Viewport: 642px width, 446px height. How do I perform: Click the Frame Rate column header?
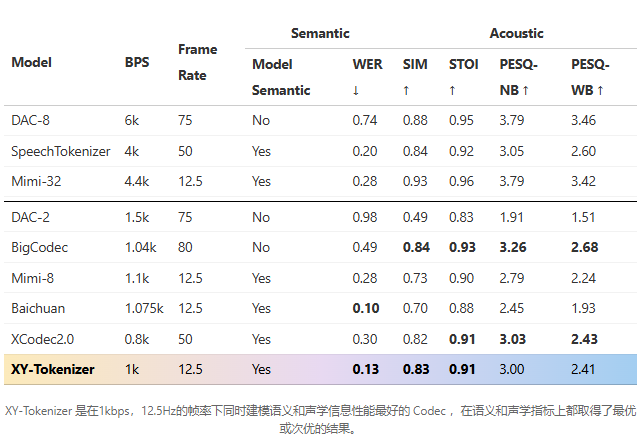click(197, 62)
